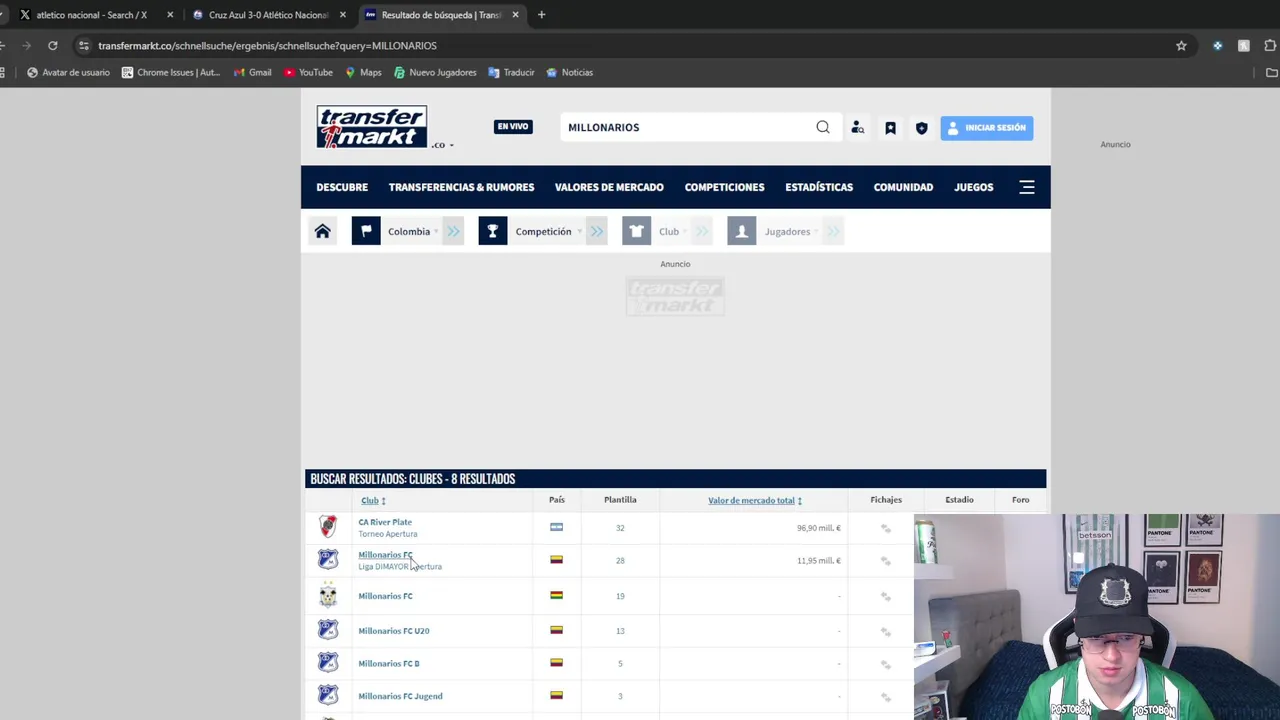1280x720 pixels.
Task: Open Millonarios FC link above Liga DIMAYOR
Action: coord(385,555)
